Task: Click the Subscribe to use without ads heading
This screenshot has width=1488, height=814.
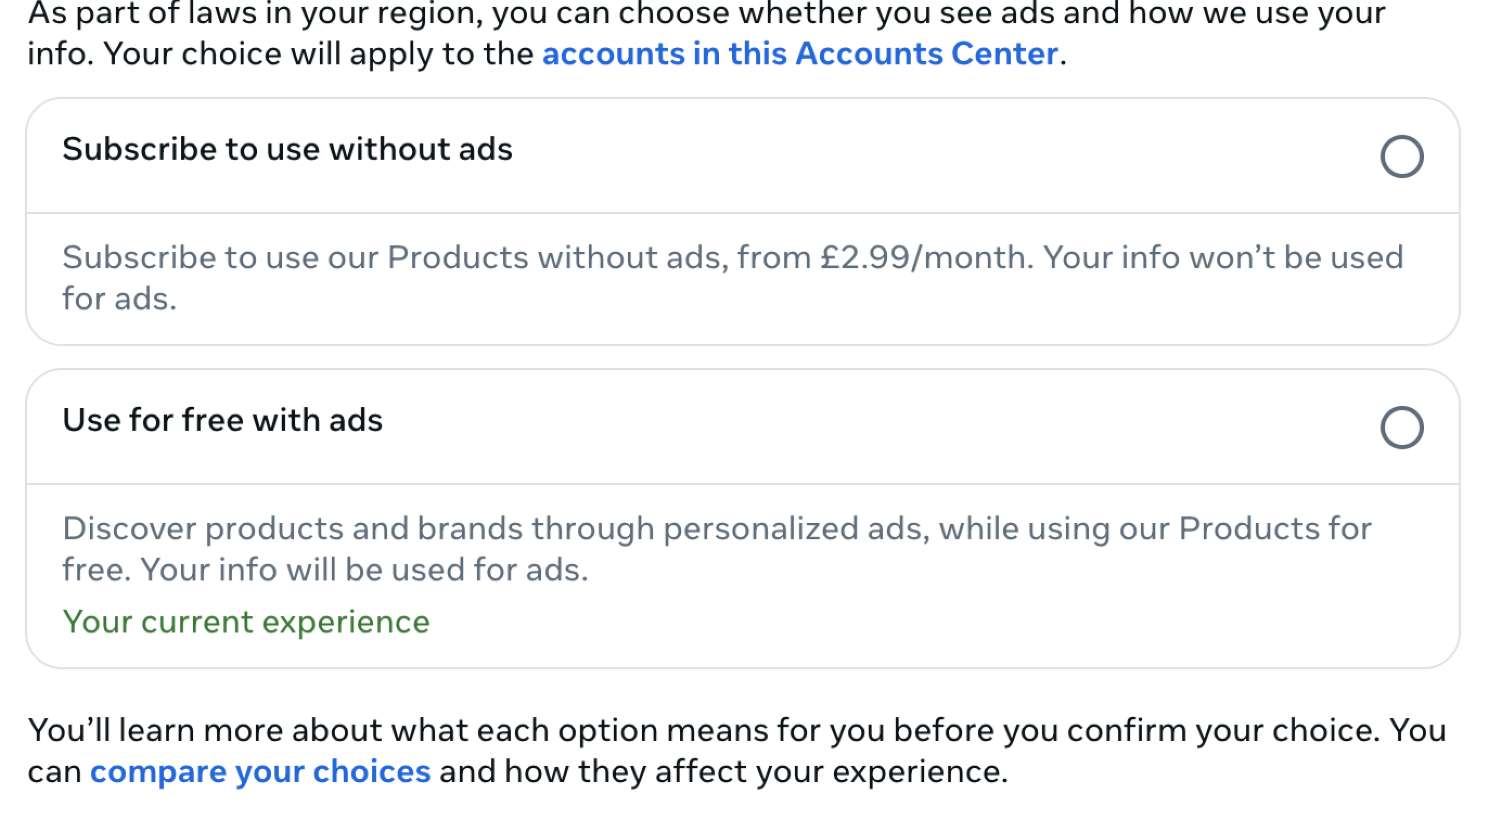Action: [x=287, y=150]
